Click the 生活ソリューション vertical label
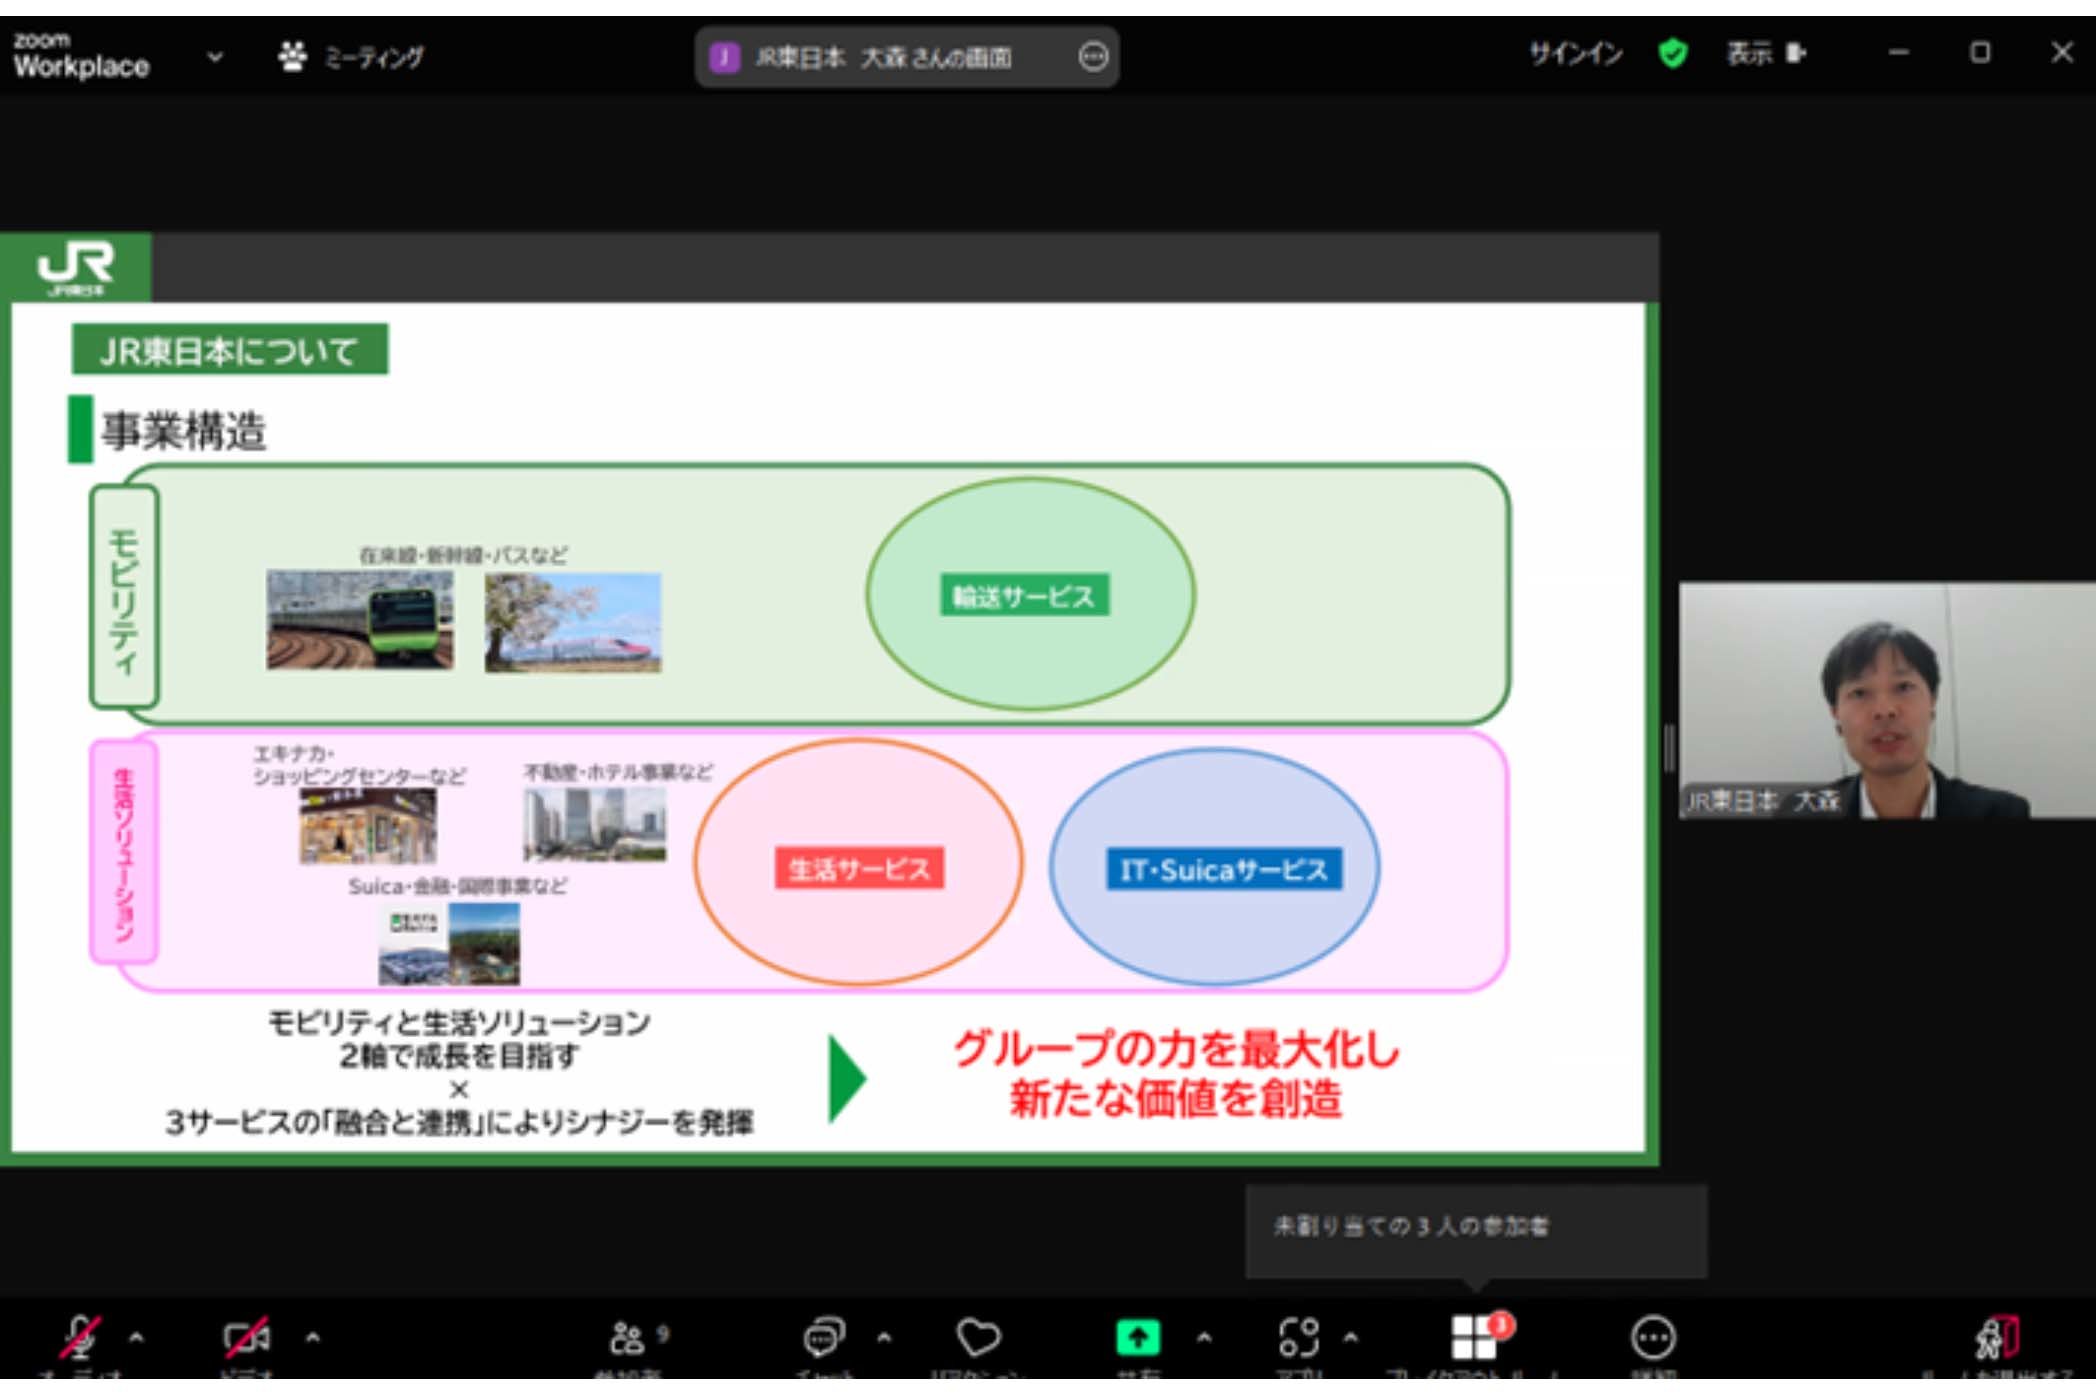2096x1396 pixels. (124, 853)
